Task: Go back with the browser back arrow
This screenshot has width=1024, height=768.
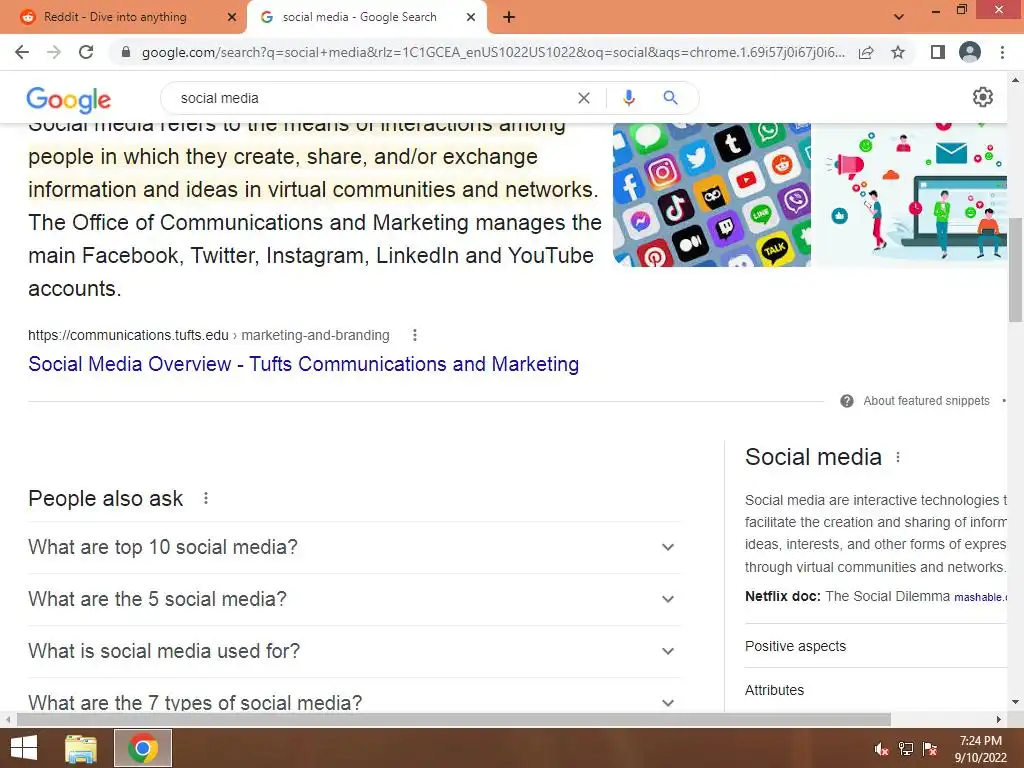Action: click(22, 52)
